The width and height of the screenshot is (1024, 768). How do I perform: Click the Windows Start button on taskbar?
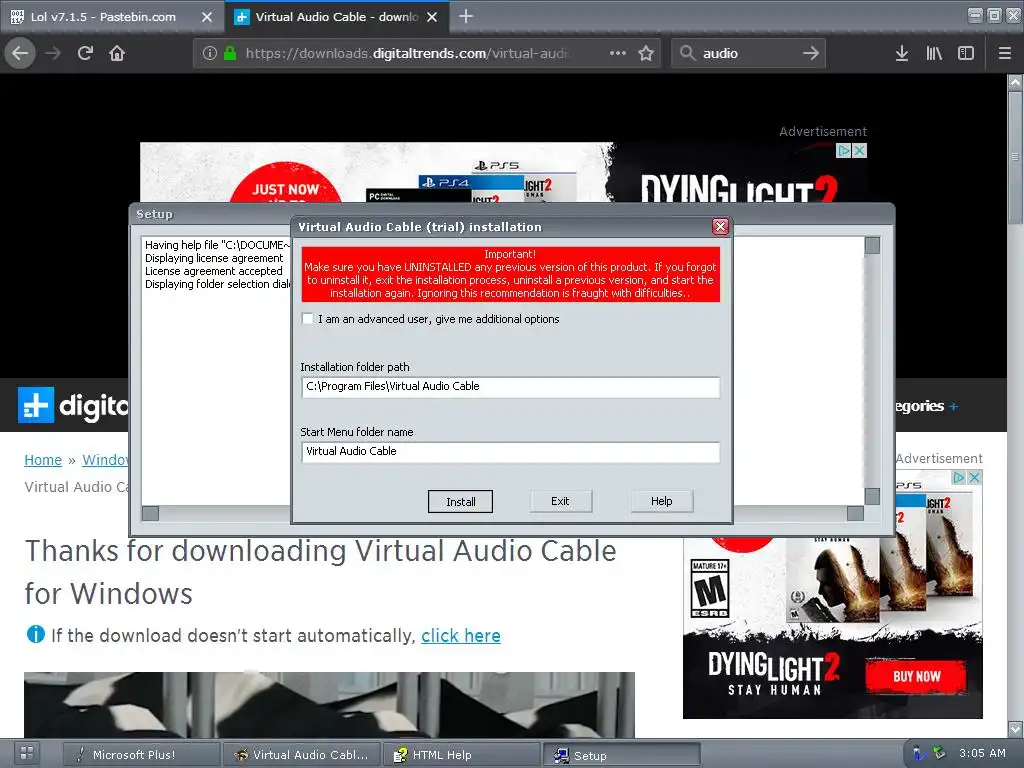(x=27, y=753)
